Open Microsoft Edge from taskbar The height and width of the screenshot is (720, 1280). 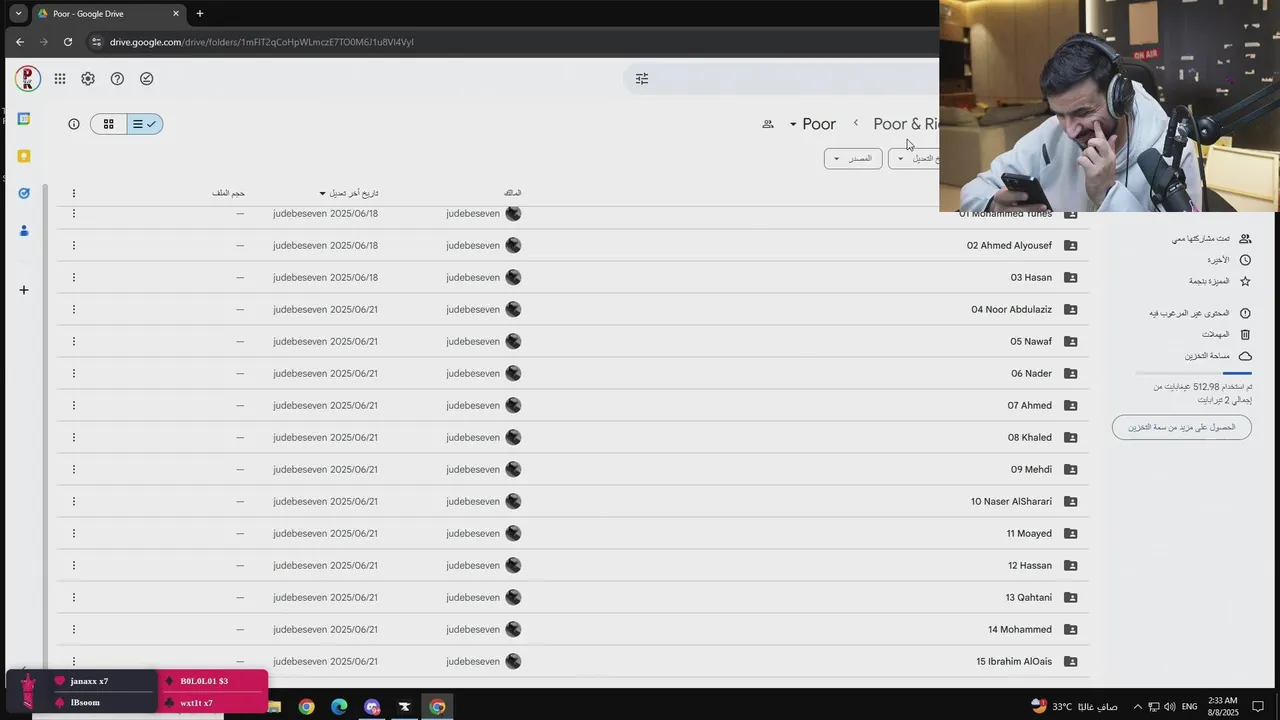pos(339,707)
